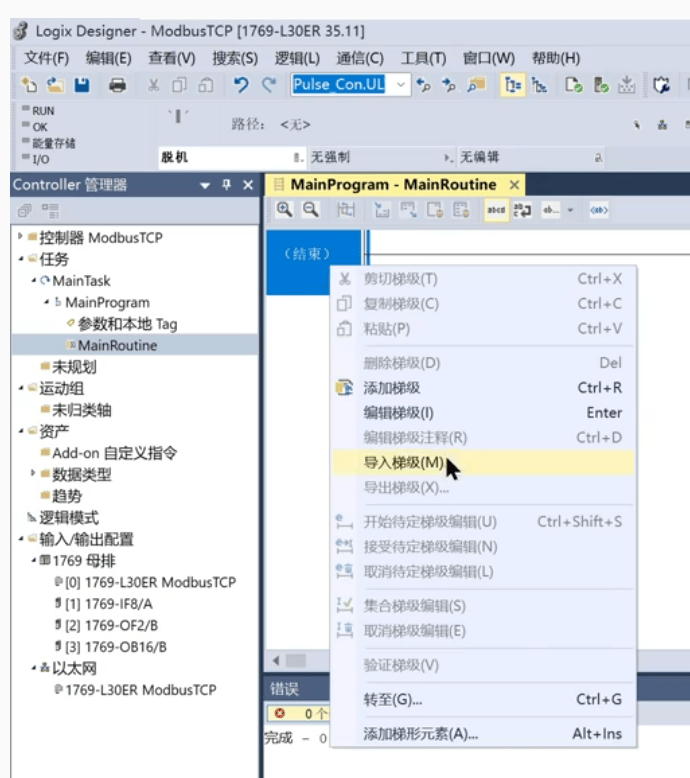Click the Cut scissors toolbar icon
Image resolution: width=690 pixels, height=778 pixels.
click(154, 85)
